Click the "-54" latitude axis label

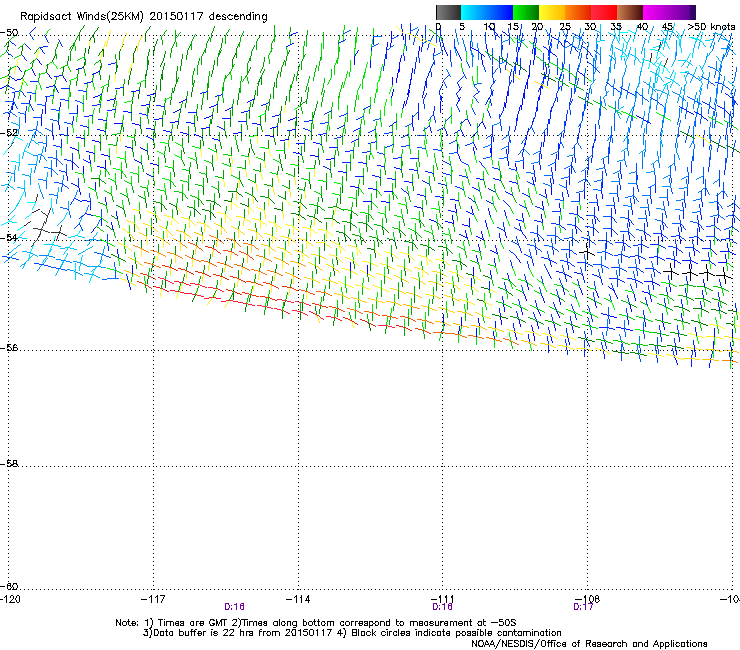coord(9,237)
